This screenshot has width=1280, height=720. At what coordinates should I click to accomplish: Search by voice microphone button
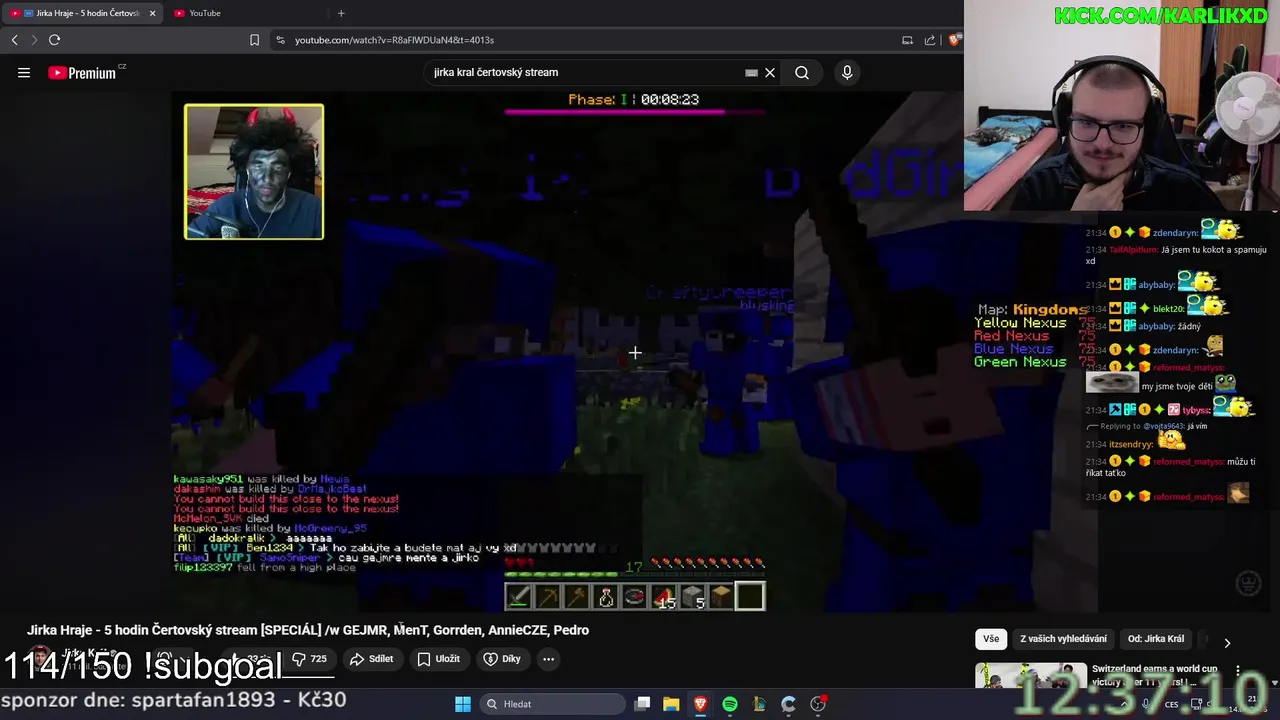(x=847, y=73)
